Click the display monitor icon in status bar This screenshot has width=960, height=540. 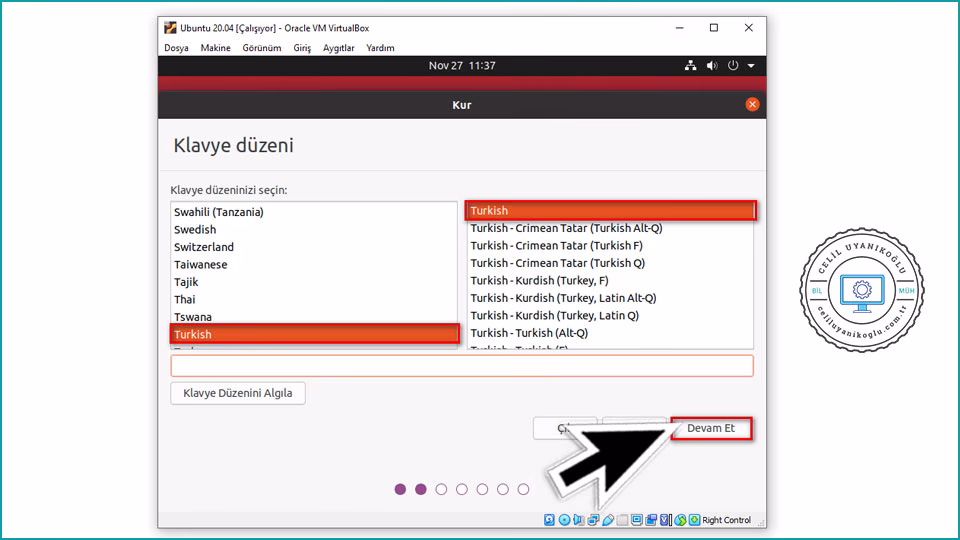(x=637, y=520)
